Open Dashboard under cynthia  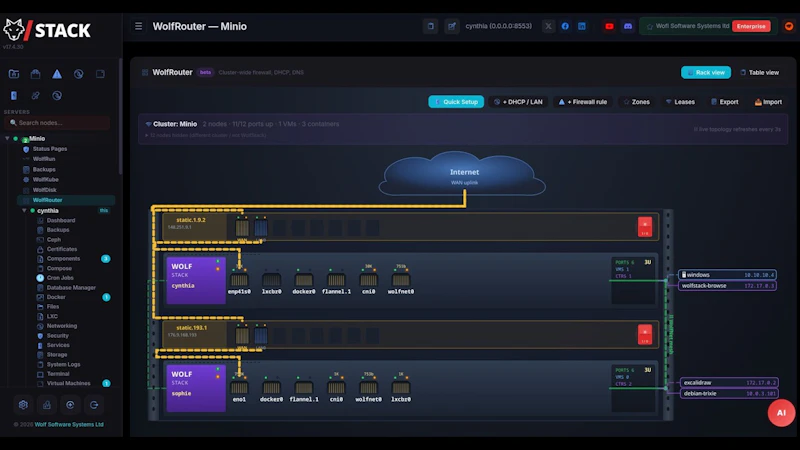tap(61, 220)
